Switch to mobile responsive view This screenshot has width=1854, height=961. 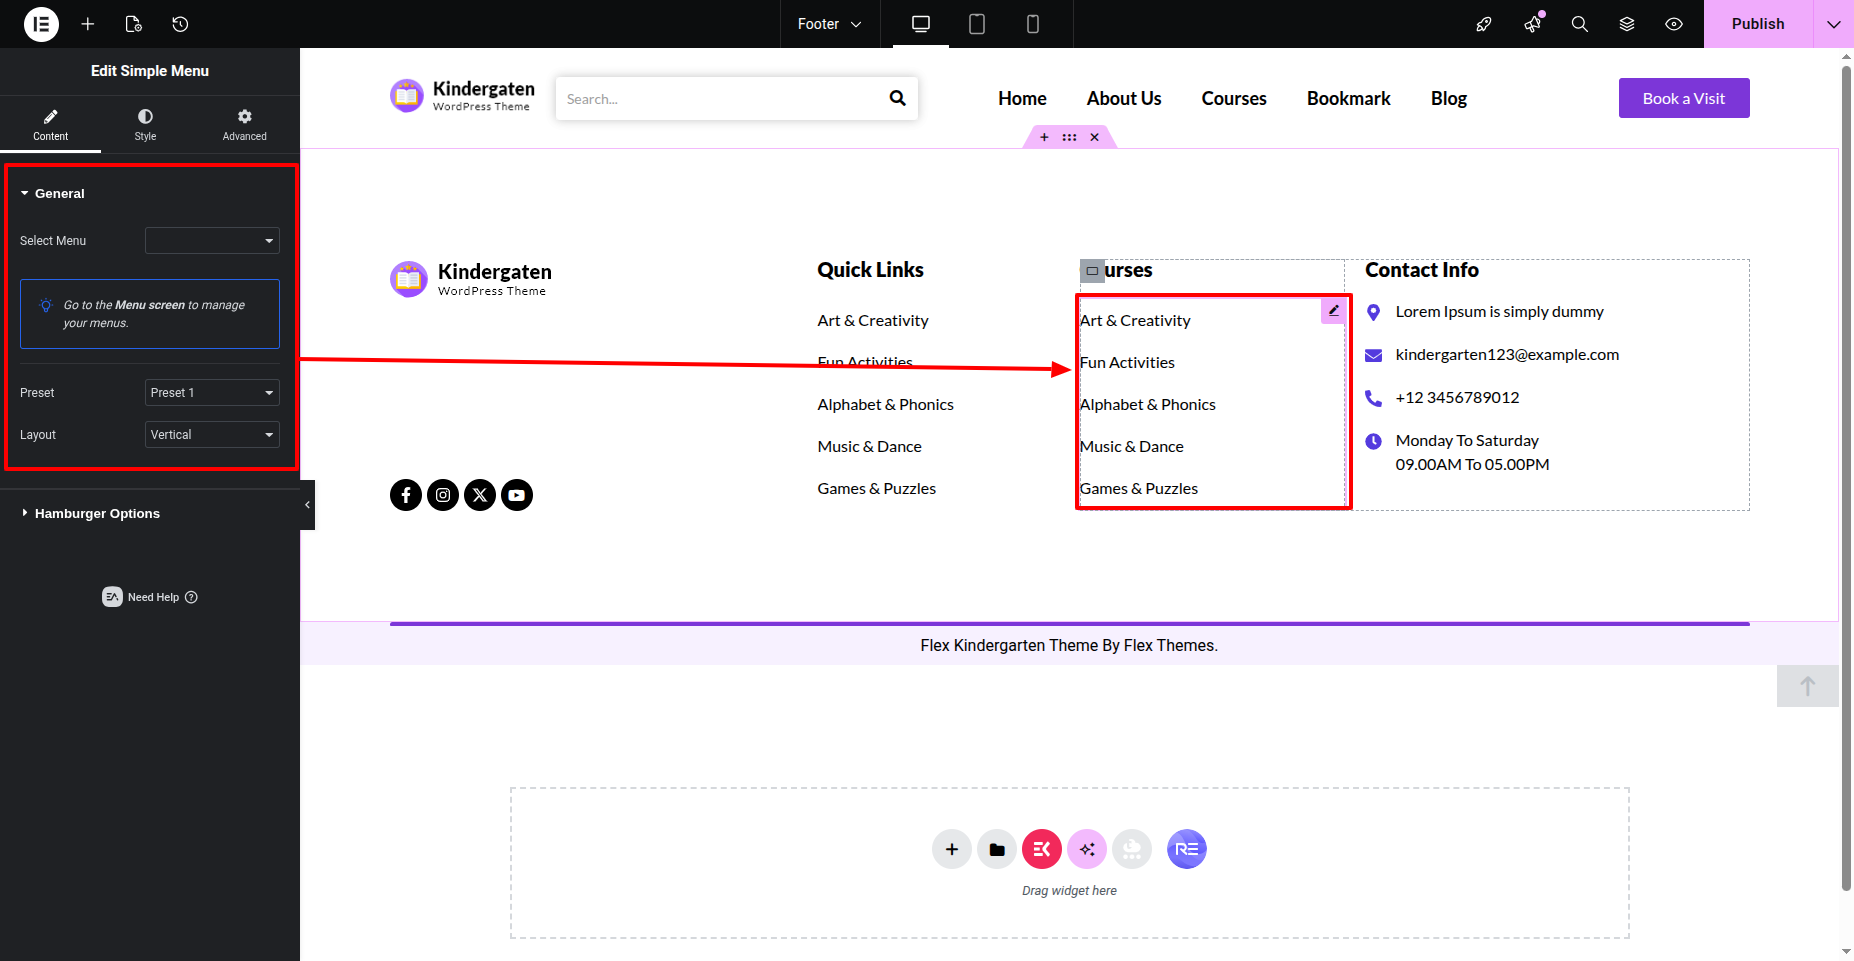click(x=1033, y=24)
